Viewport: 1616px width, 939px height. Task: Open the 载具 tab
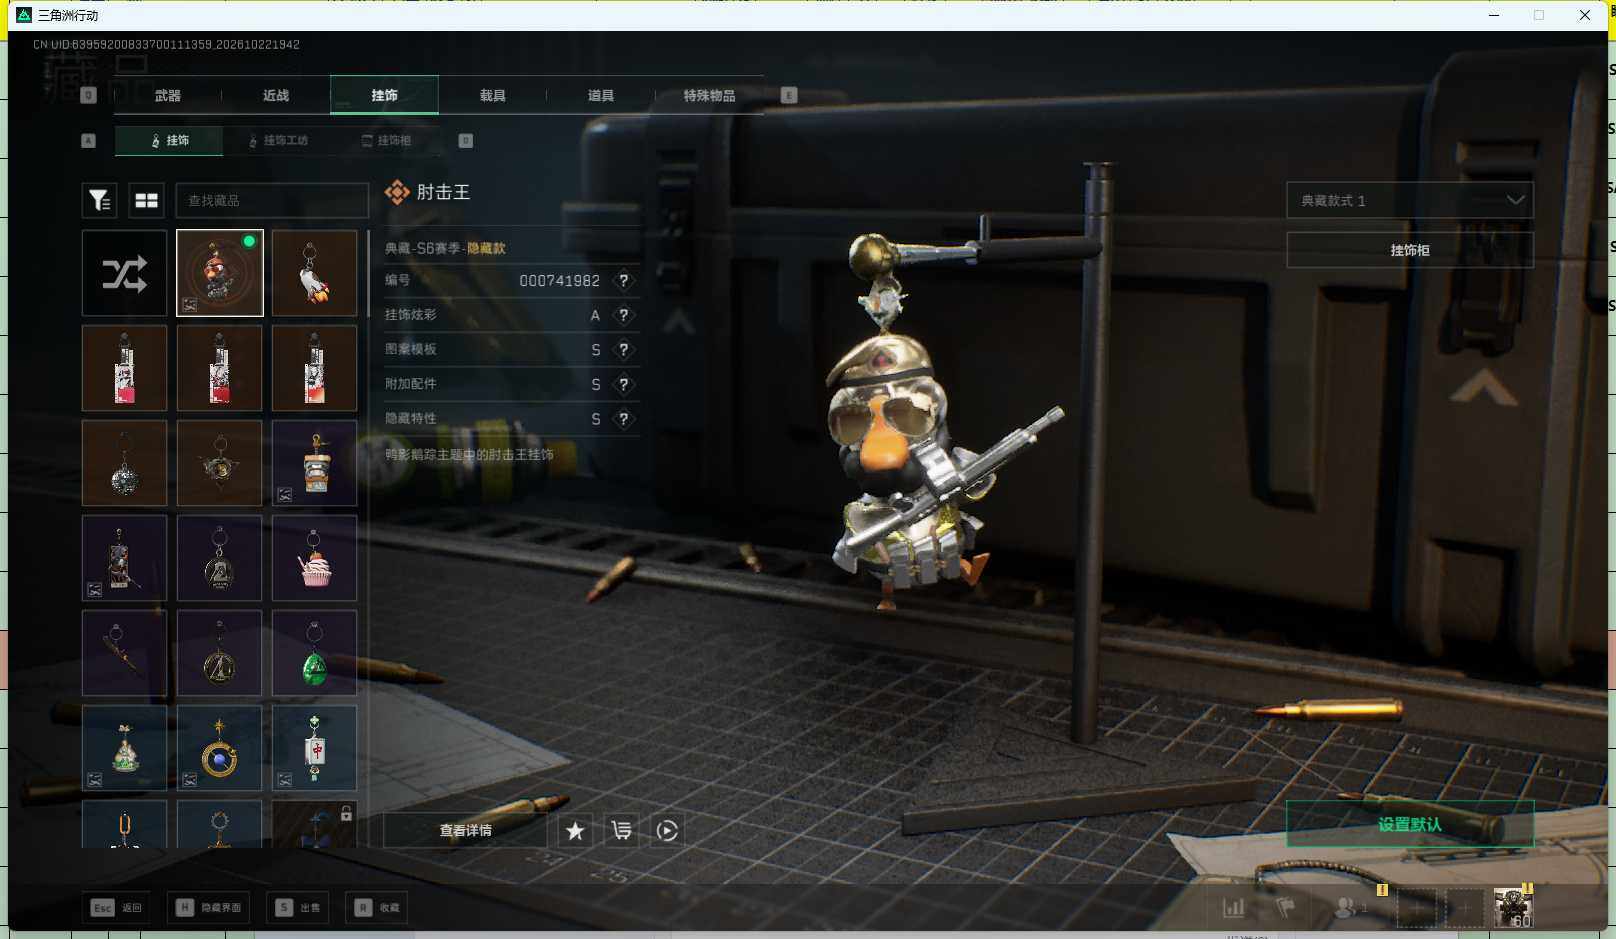tap(492, 95)
